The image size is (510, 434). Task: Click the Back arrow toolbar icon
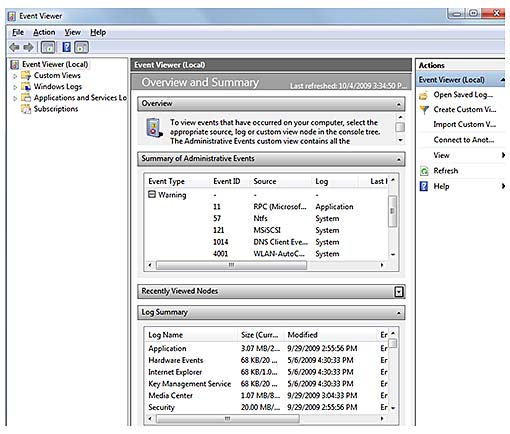tap(14, 47)
